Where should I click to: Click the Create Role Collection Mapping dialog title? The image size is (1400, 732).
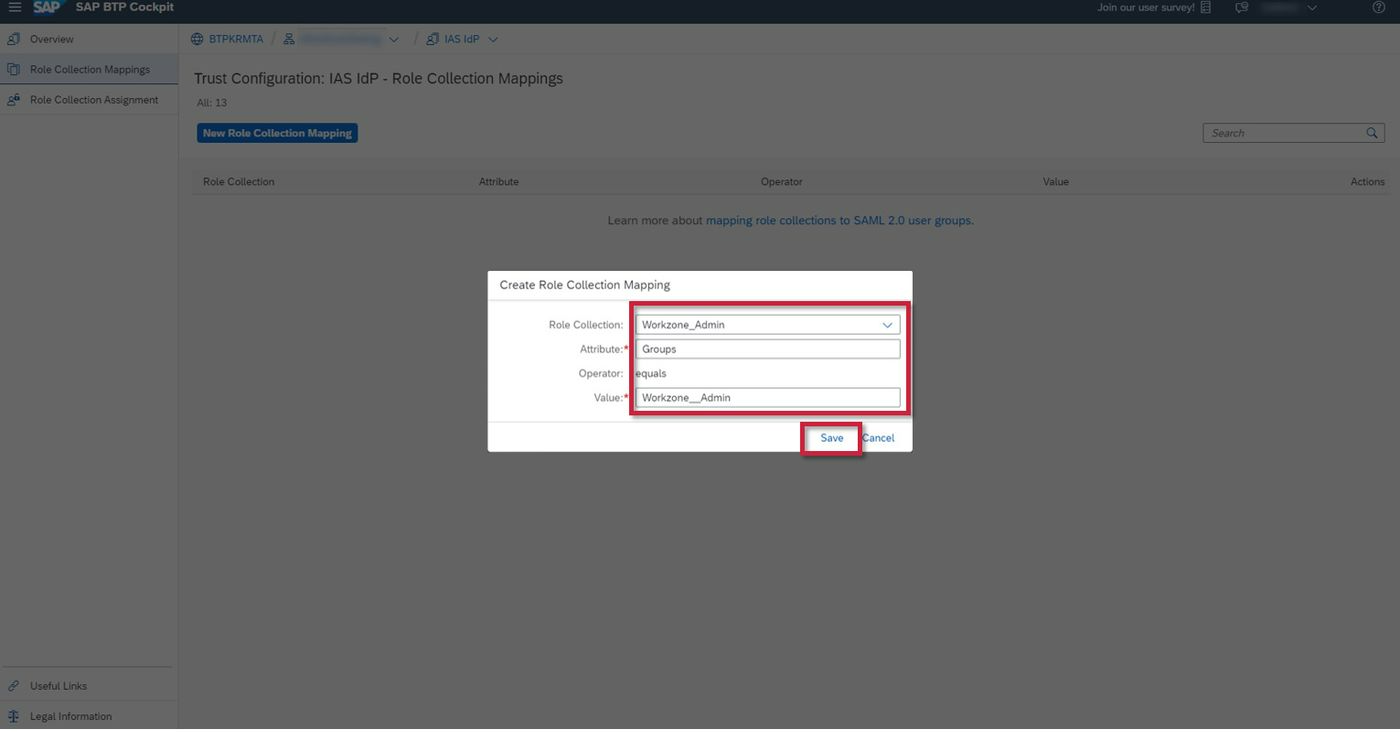coord(584,286)
